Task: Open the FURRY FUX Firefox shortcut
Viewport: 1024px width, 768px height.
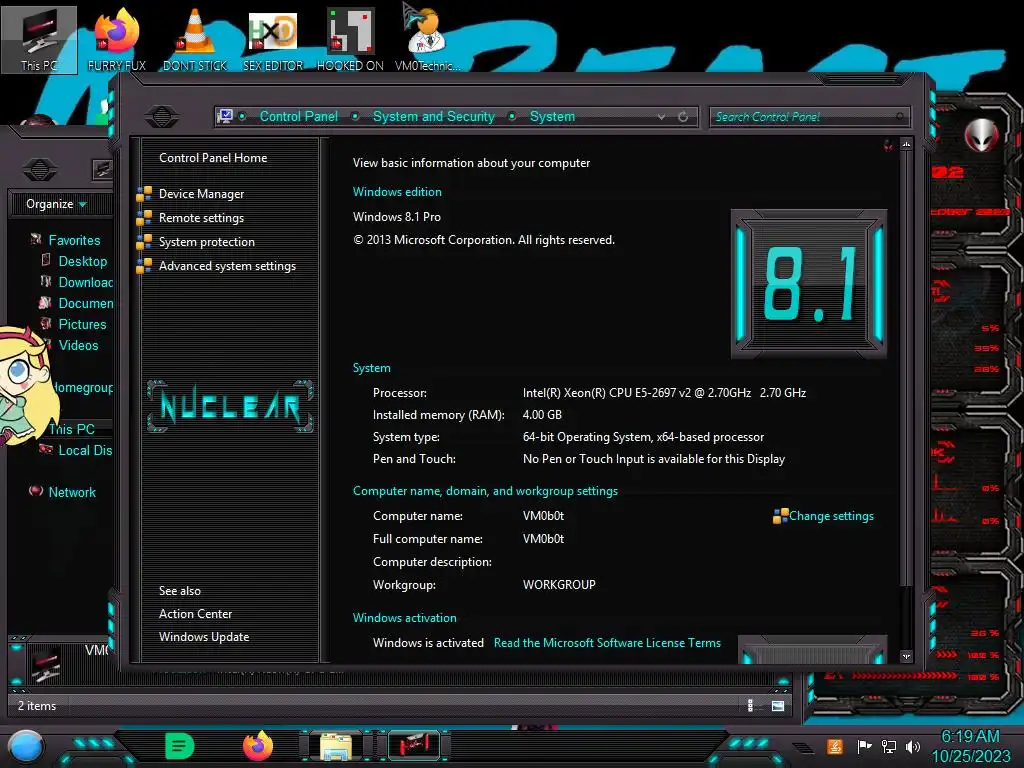Action: [117, 39]
